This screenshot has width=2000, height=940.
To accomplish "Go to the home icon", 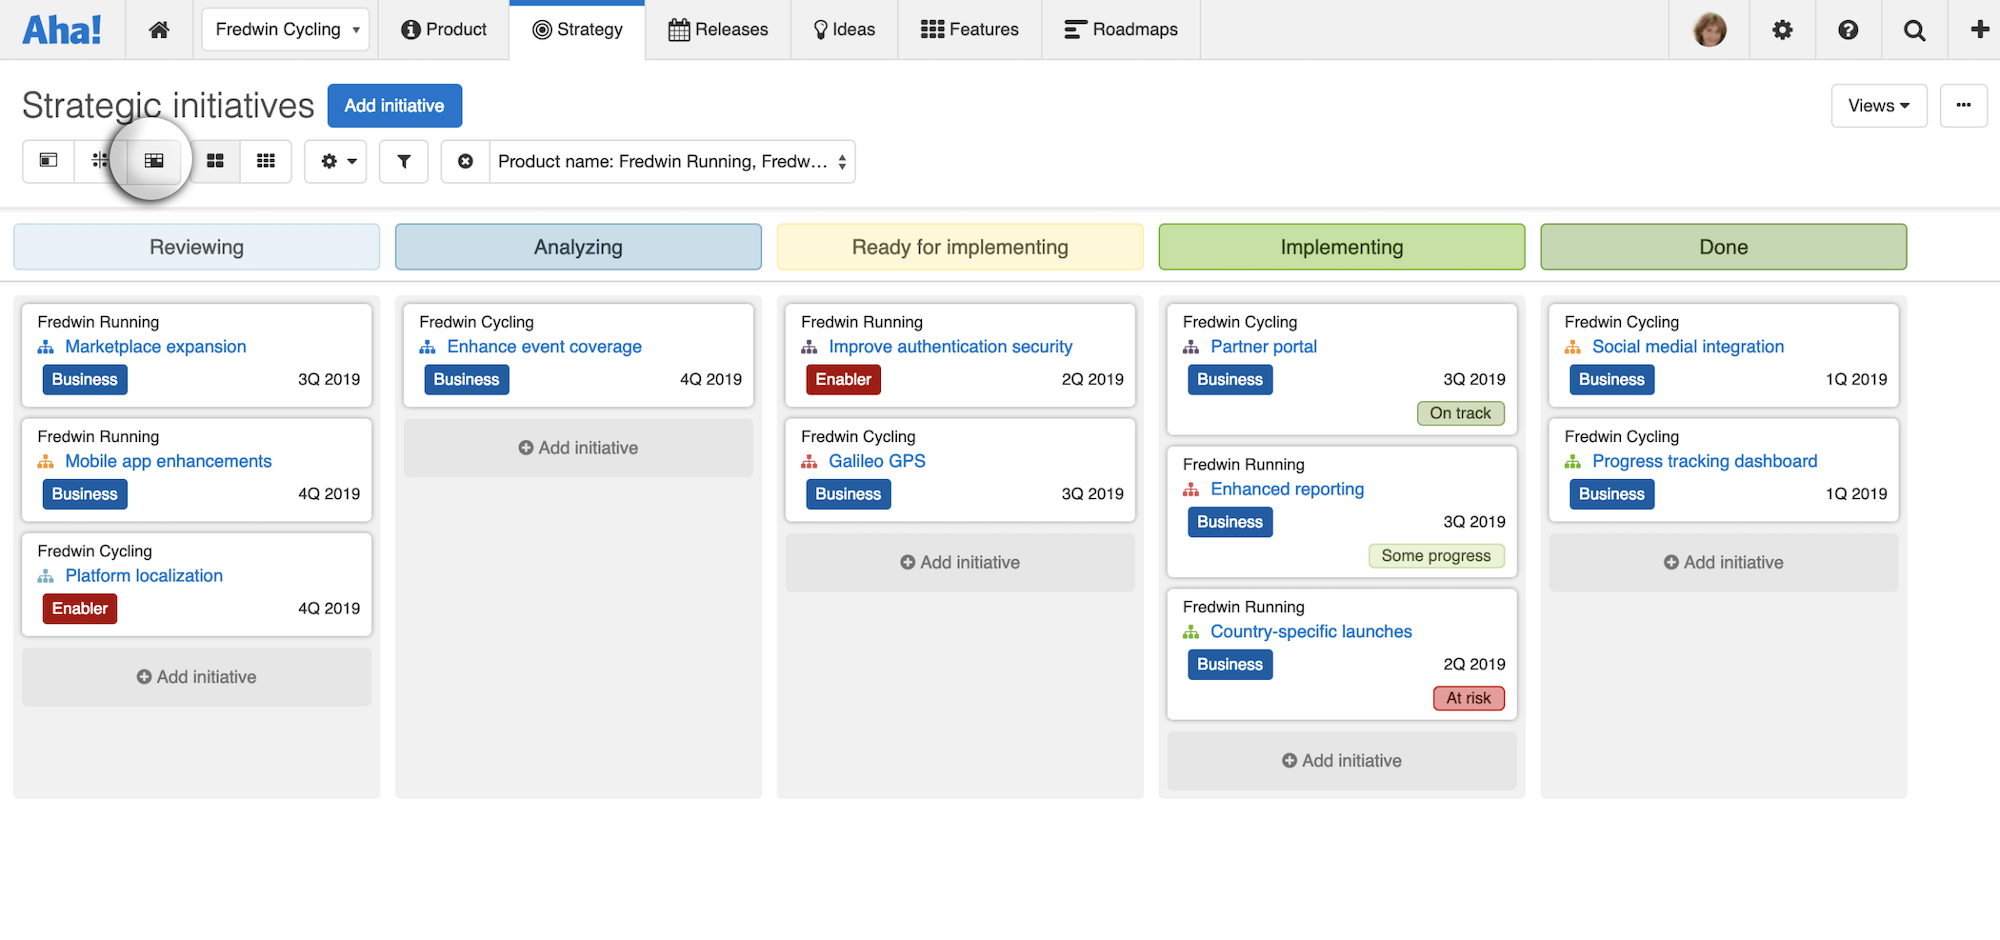I will pyautogui.click(x=159, y=30).
